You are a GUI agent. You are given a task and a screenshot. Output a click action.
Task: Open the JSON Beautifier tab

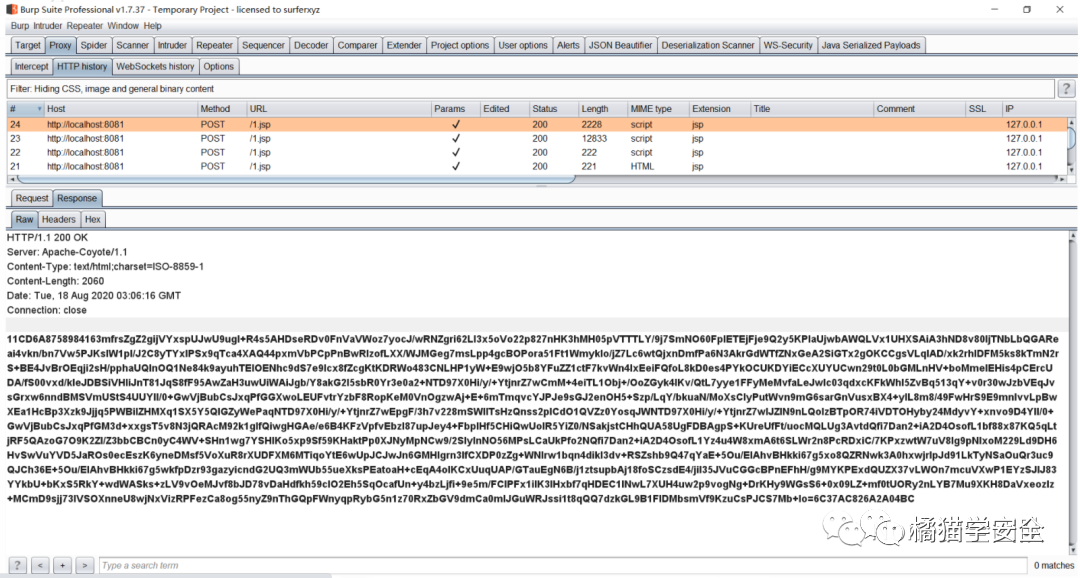tap(620, 45)
